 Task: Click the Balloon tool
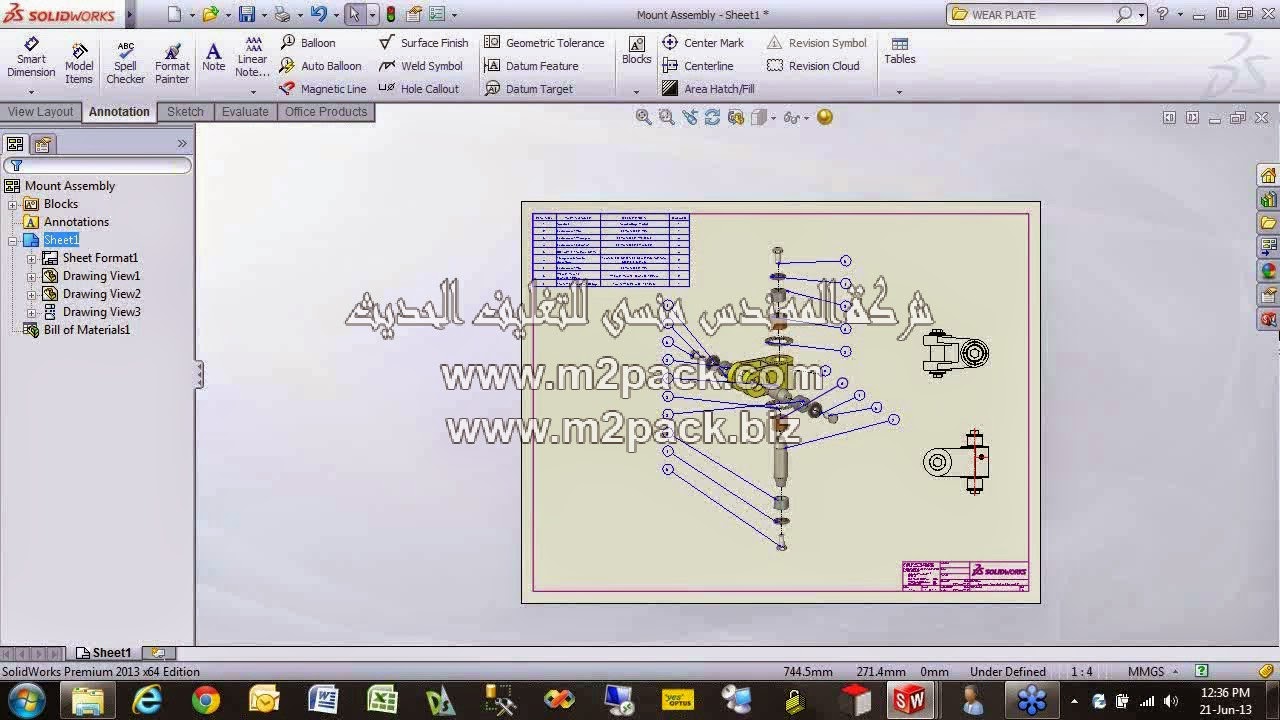point(308,43)
